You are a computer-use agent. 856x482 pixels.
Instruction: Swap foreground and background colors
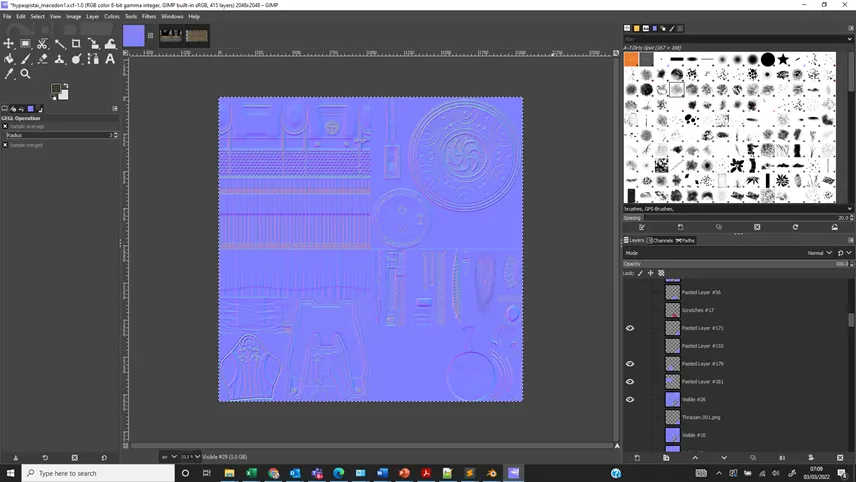[x=66, y=86]
